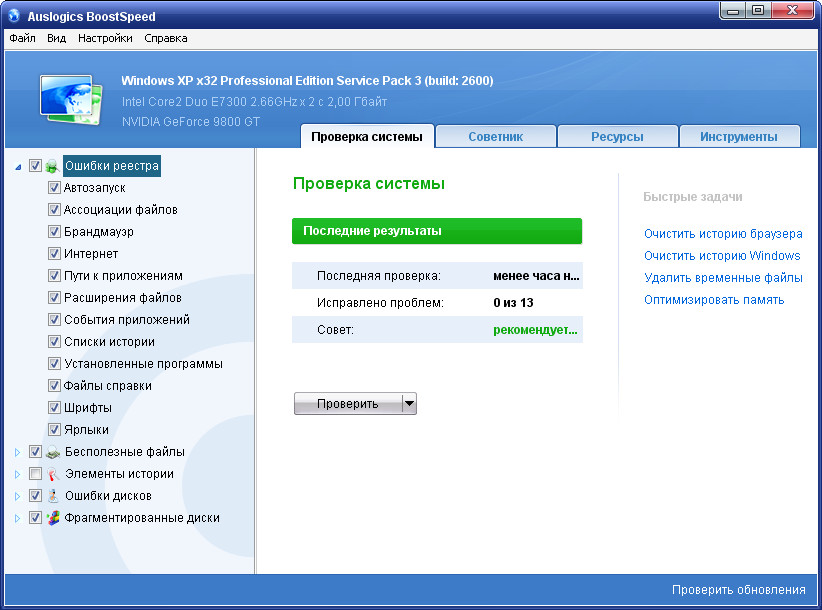Click the history elements category icon
The image size is (822, 610).
[x=52, y=474]
